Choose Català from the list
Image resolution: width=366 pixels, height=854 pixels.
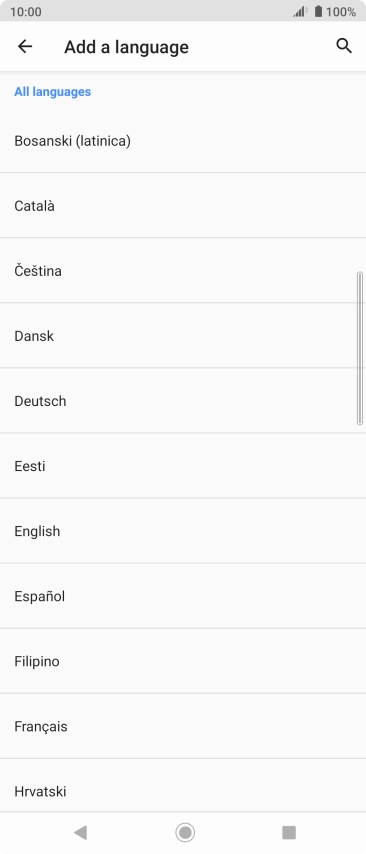(183, 205)
